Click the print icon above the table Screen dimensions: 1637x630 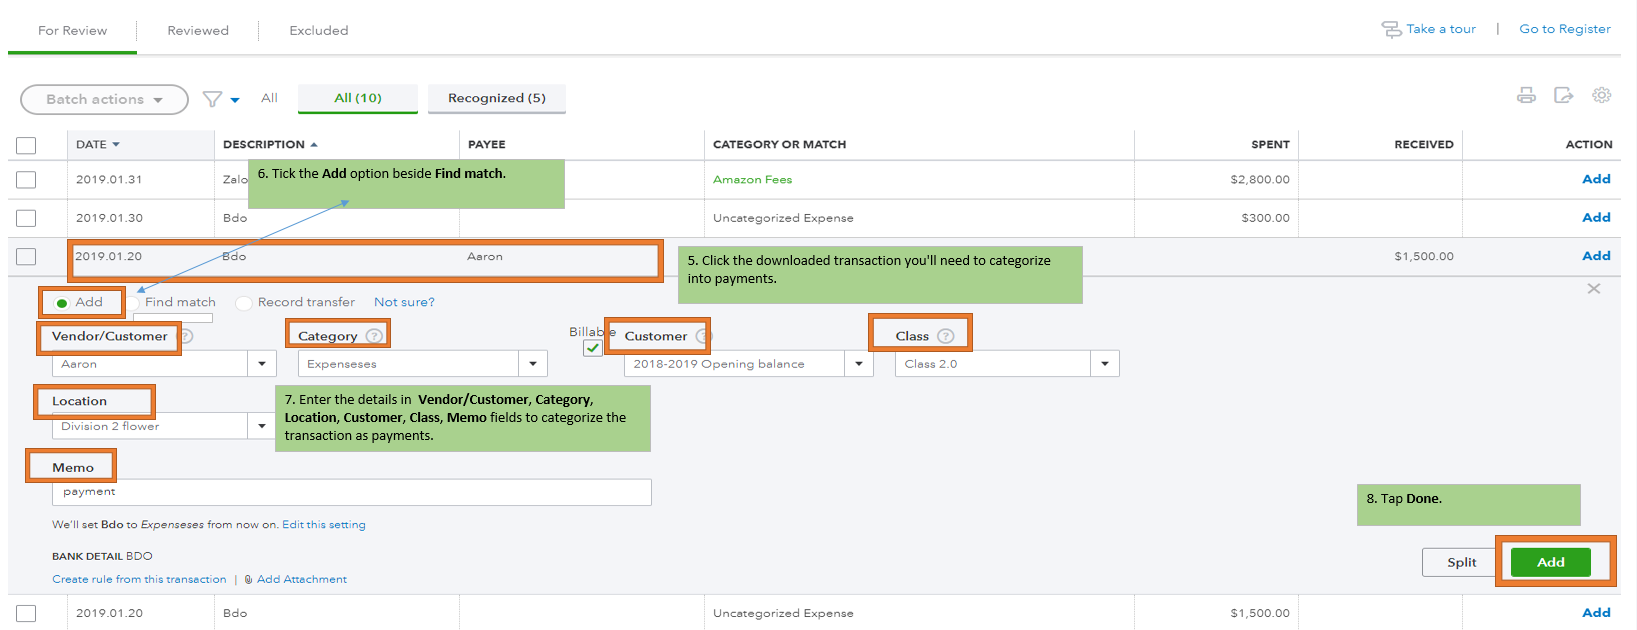click(x=1526, y=95)
